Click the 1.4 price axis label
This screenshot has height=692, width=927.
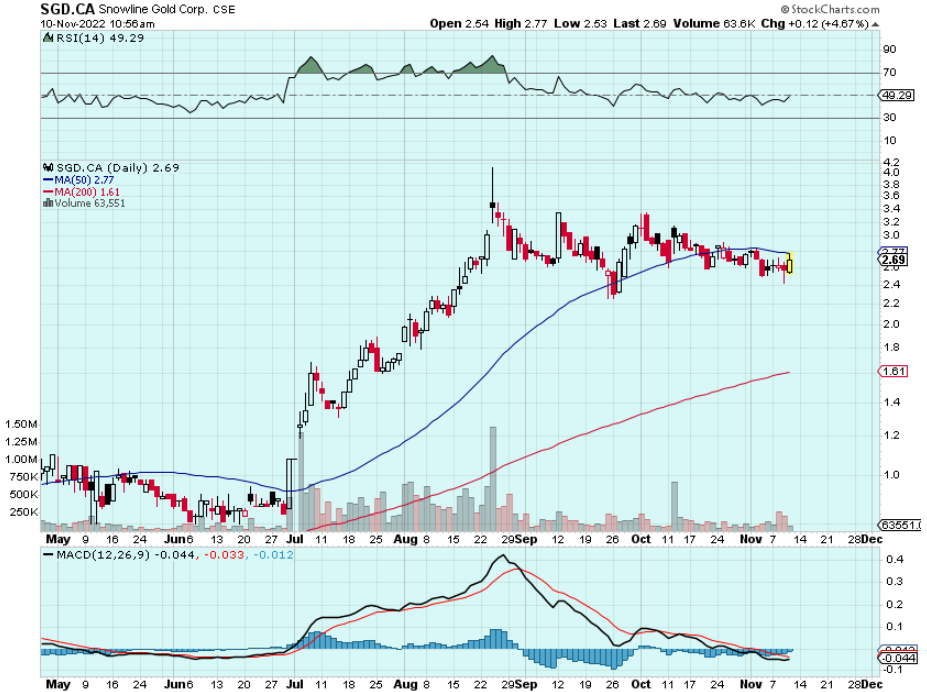(891, 402)
